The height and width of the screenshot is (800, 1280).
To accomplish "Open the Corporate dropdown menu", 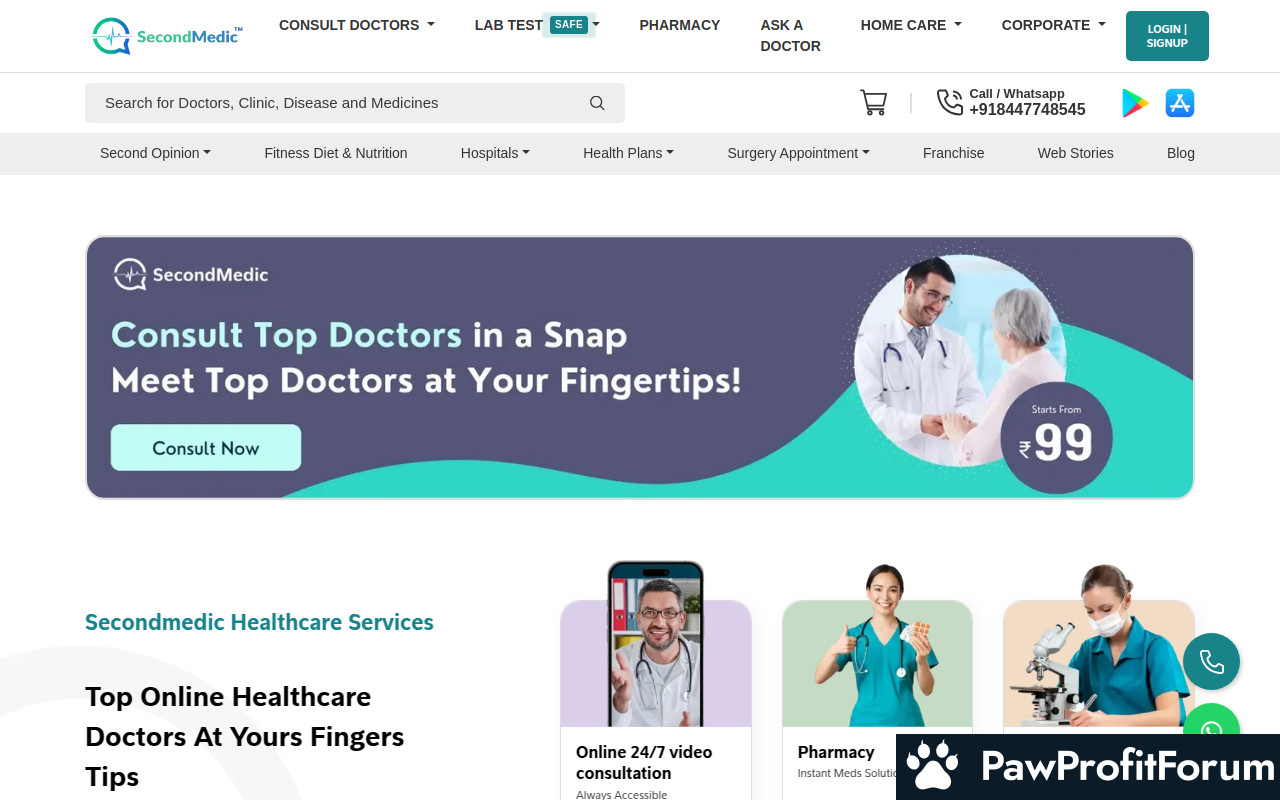I will pyautogui.click(x=1054, y=25).
